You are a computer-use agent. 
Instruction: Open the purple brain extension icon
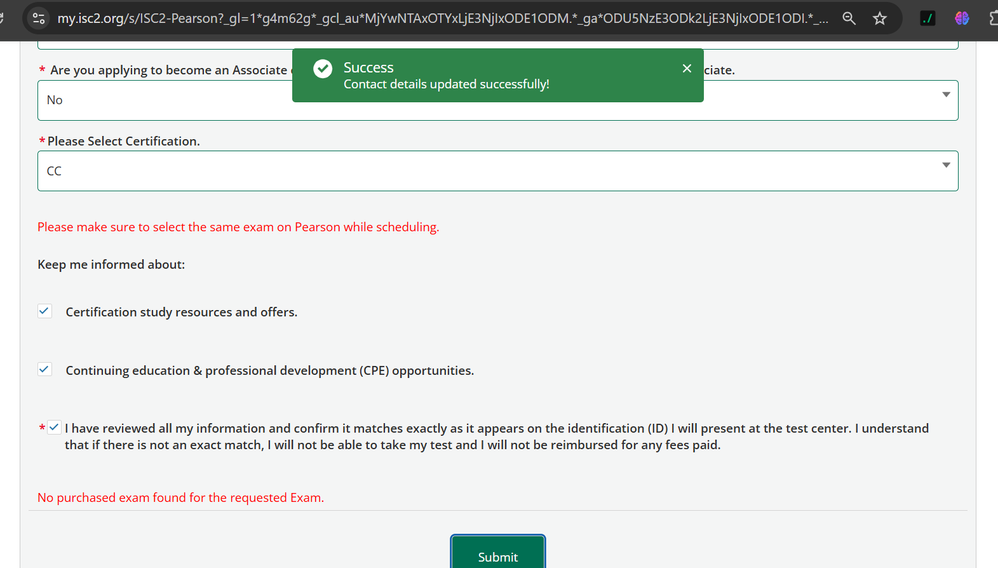(x=962, y=18)
